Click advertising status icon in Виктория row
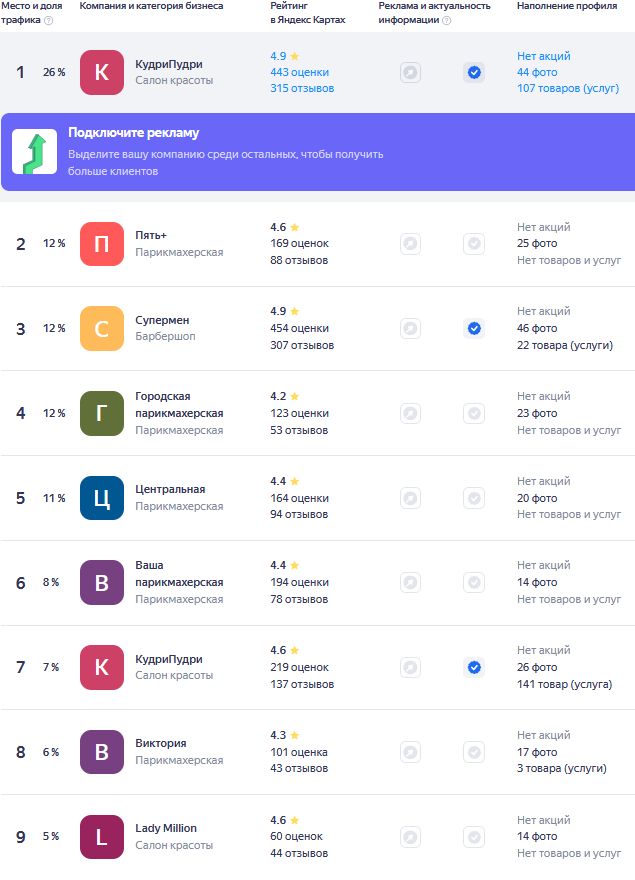 click(410, 752)
